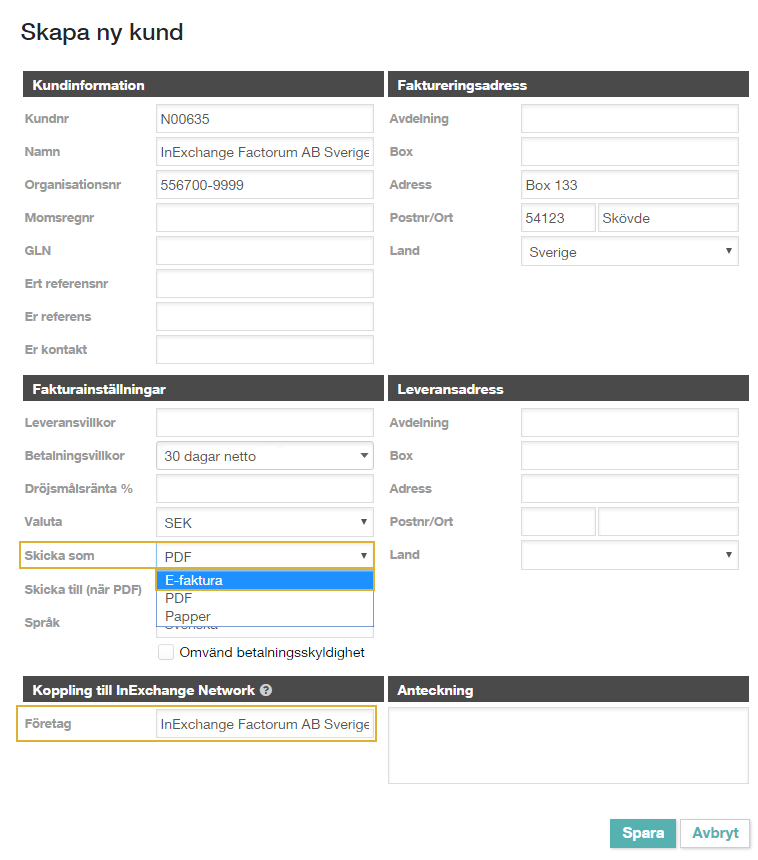Click the Kundnr input field
The image size is (758, 860).
pos(264,119)
